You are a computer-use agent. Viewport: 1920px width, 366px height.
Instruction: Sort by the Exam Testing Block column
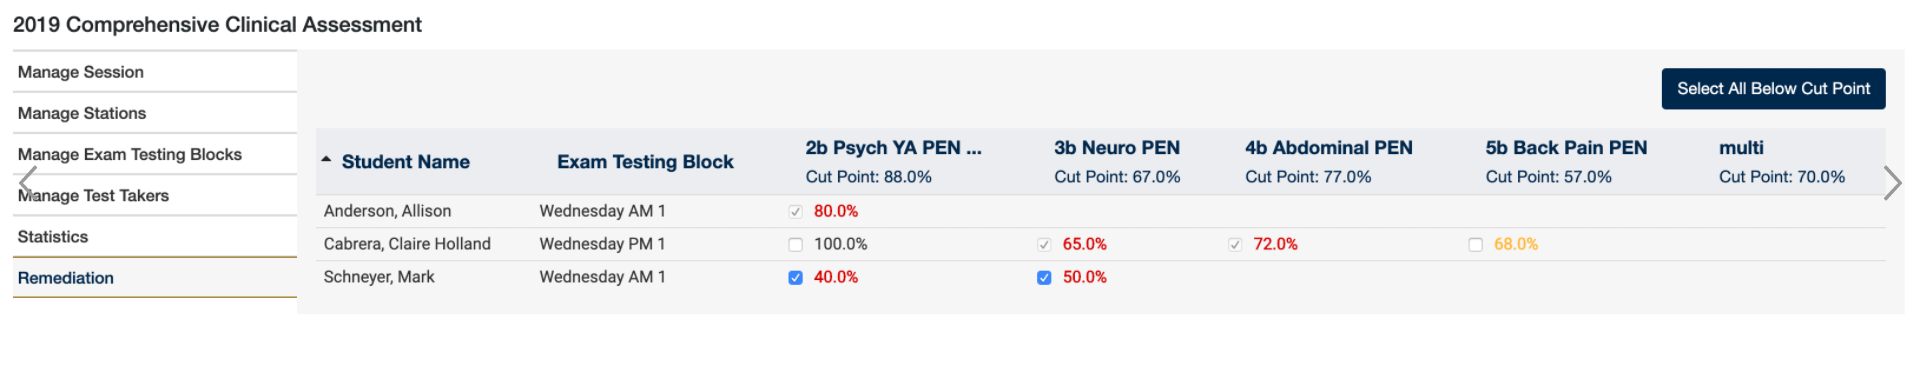pos(645,162)
